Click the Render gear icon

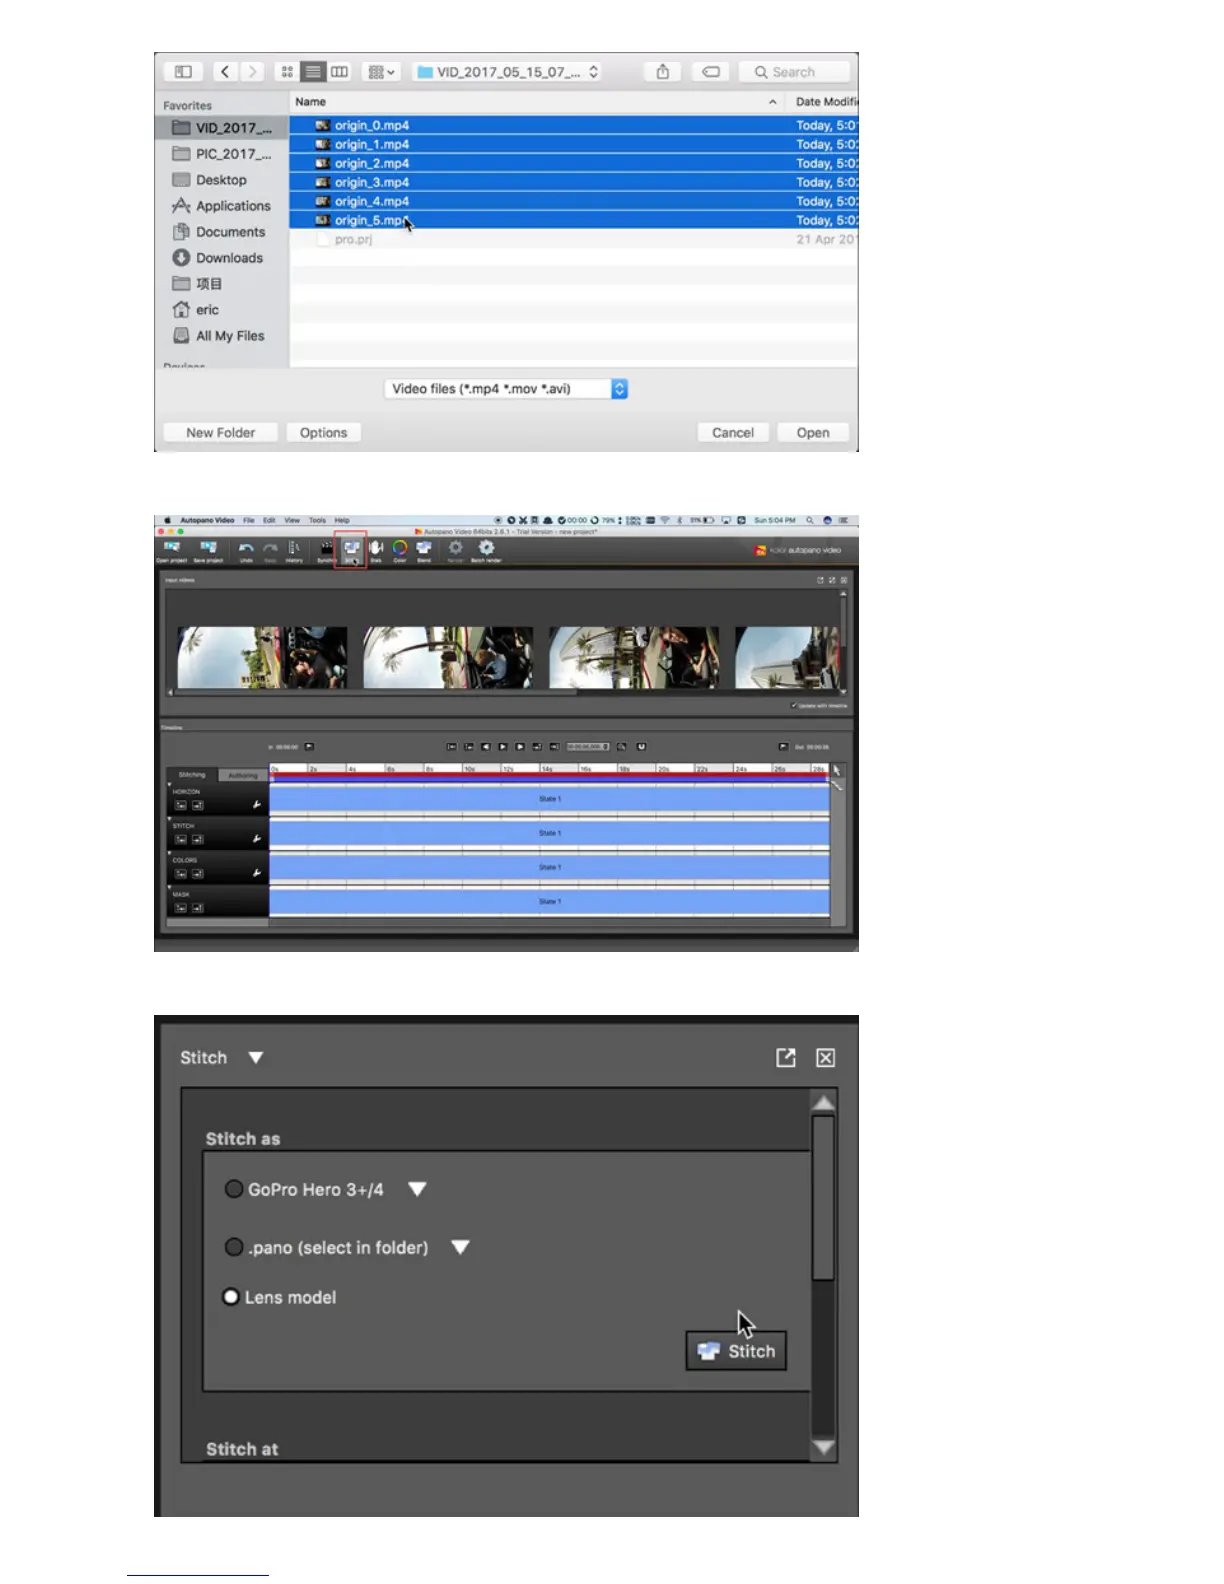pyautogui.click(x=455, y=547)
